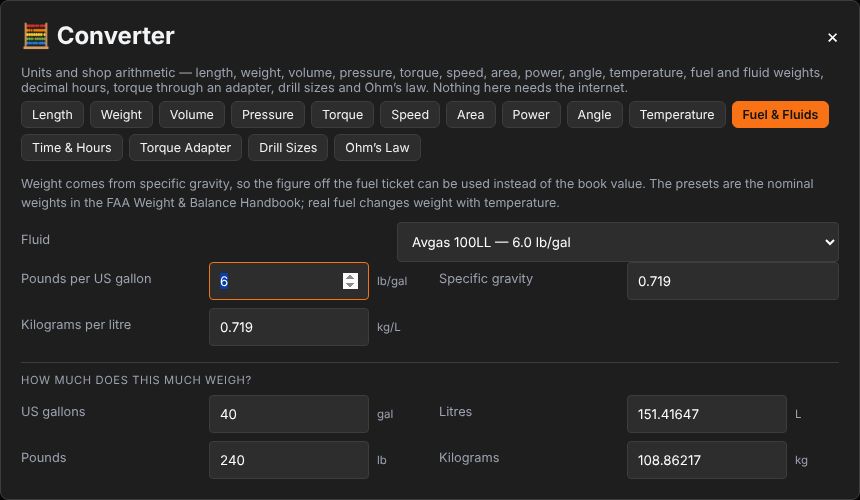Select the Fuel & Fluids tab
Screen dimensions: 860x500
coord(780,115)
